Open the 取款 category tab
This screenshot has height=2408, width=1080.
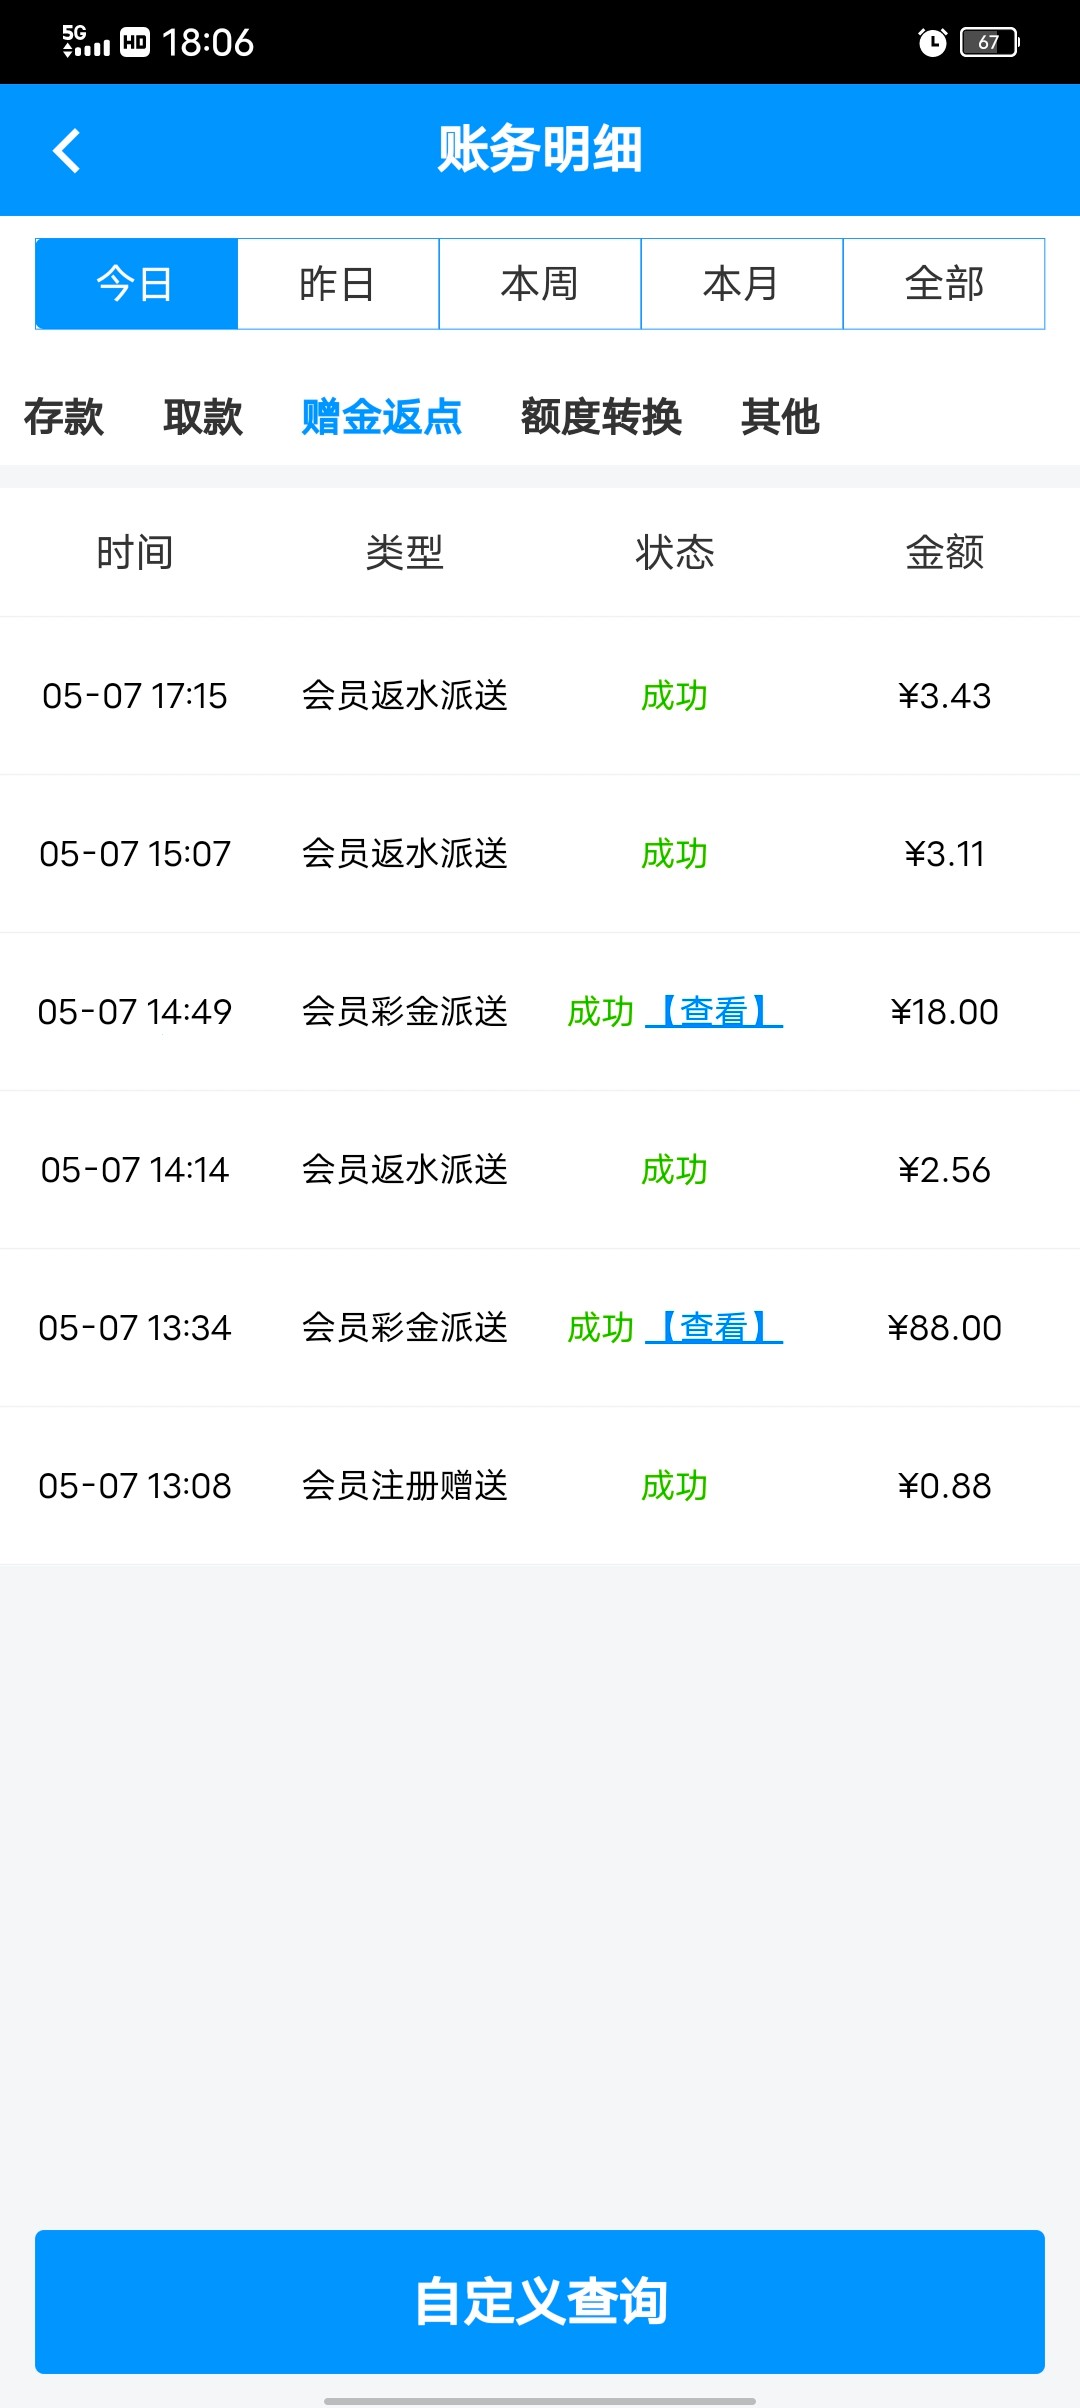(x=203, y=417)
